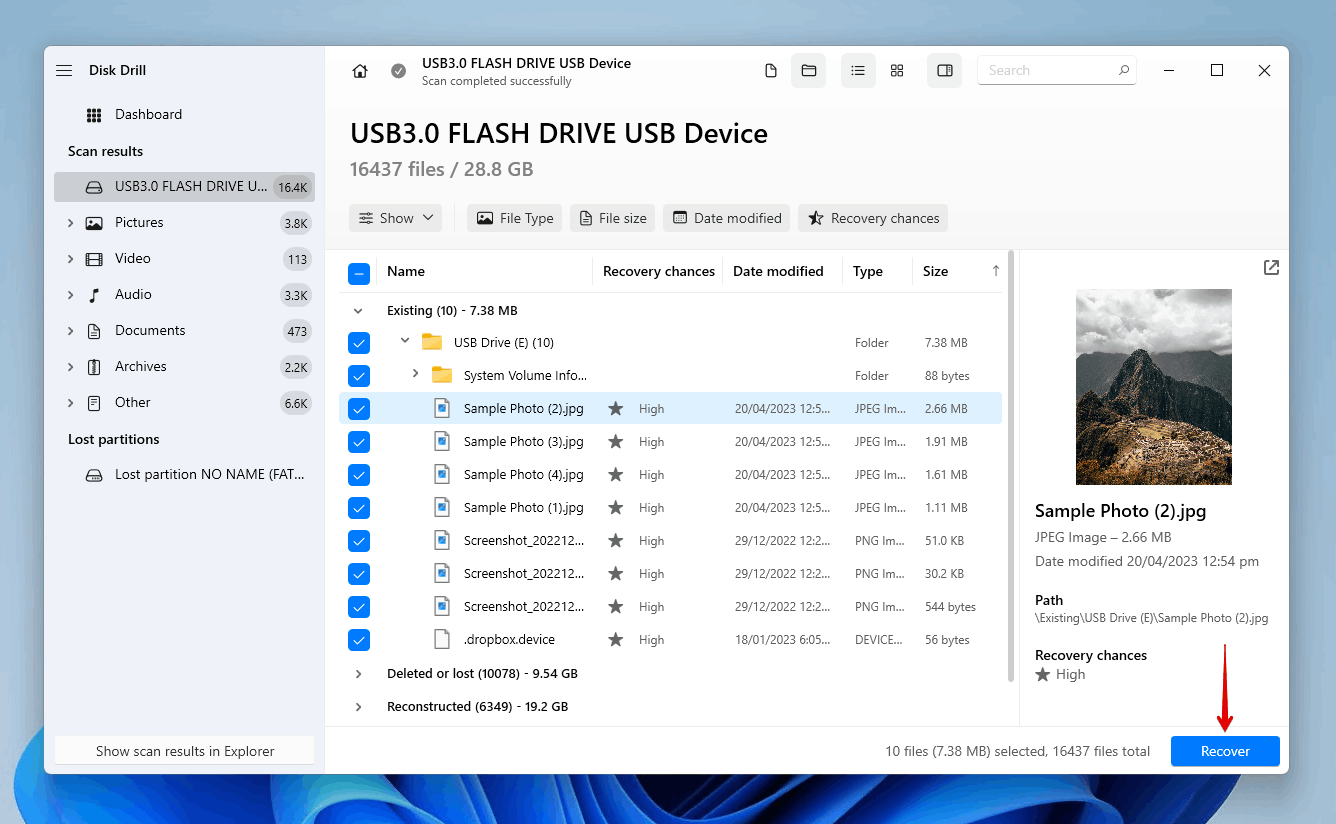Open the Show filter dropdown

[x=395, y=218]
